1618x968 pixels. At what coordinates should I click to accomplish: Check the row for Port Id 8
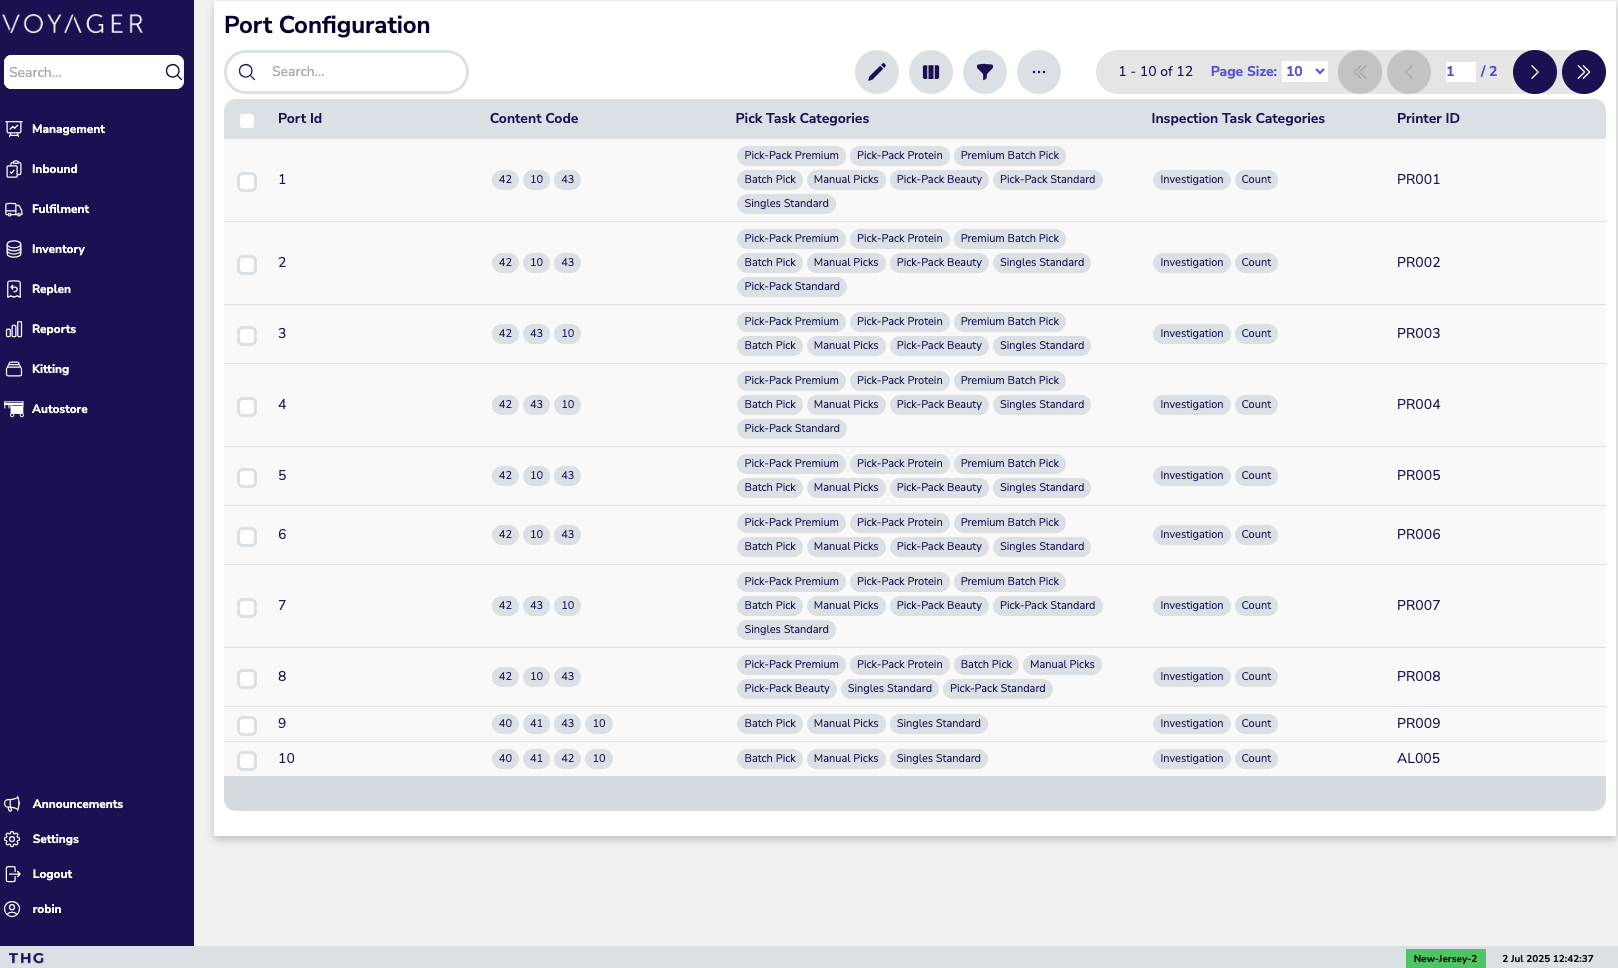click(x=247, y=678)
